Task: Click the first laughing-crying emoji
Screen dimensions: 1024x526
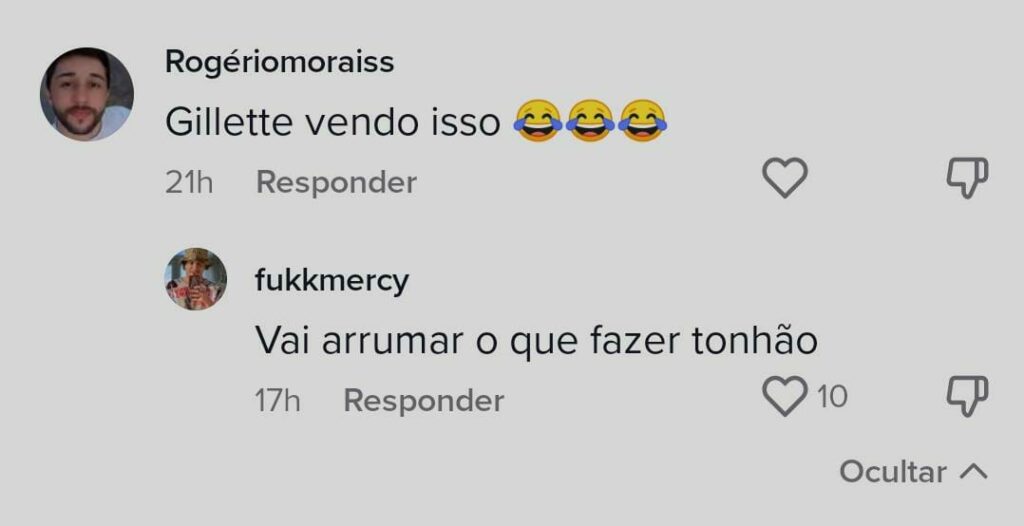Action: tap(538, 121)
